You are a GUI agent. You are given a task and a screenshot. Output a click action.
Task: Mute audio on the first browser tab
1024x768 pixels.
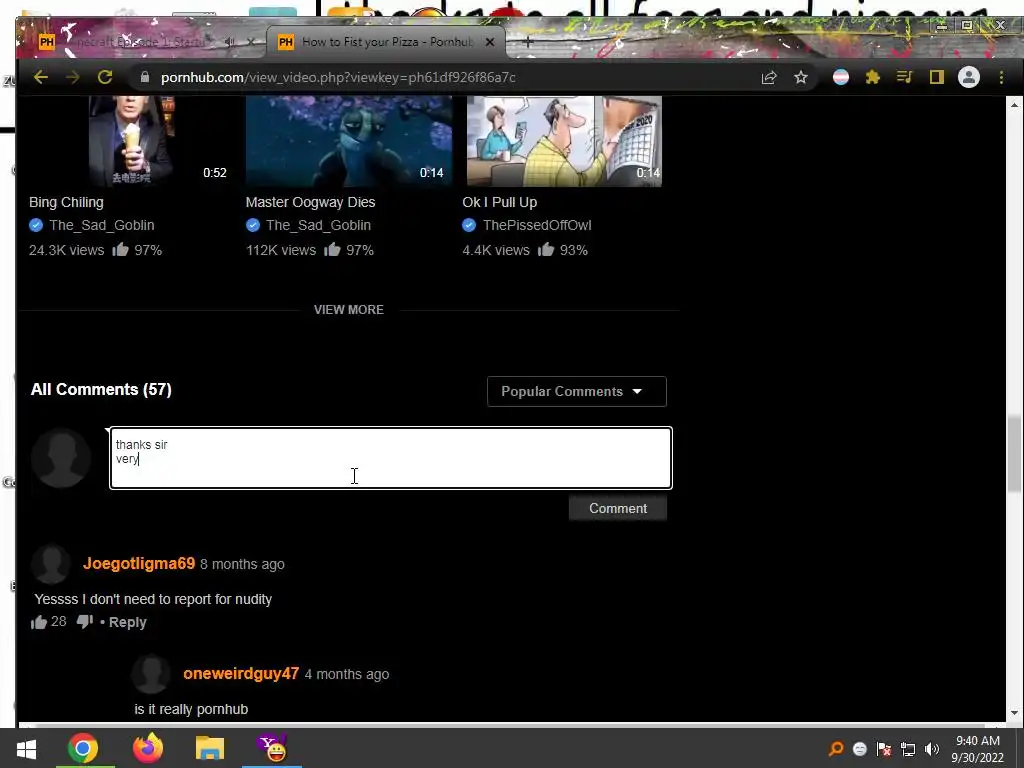tap(230, 42)
